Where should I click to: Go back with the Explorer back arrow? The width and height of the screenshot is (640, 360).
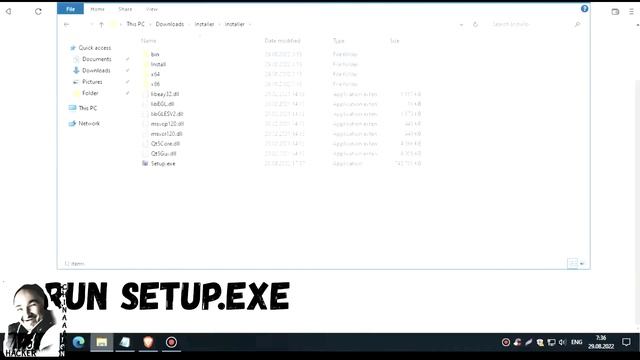point(67,24)
